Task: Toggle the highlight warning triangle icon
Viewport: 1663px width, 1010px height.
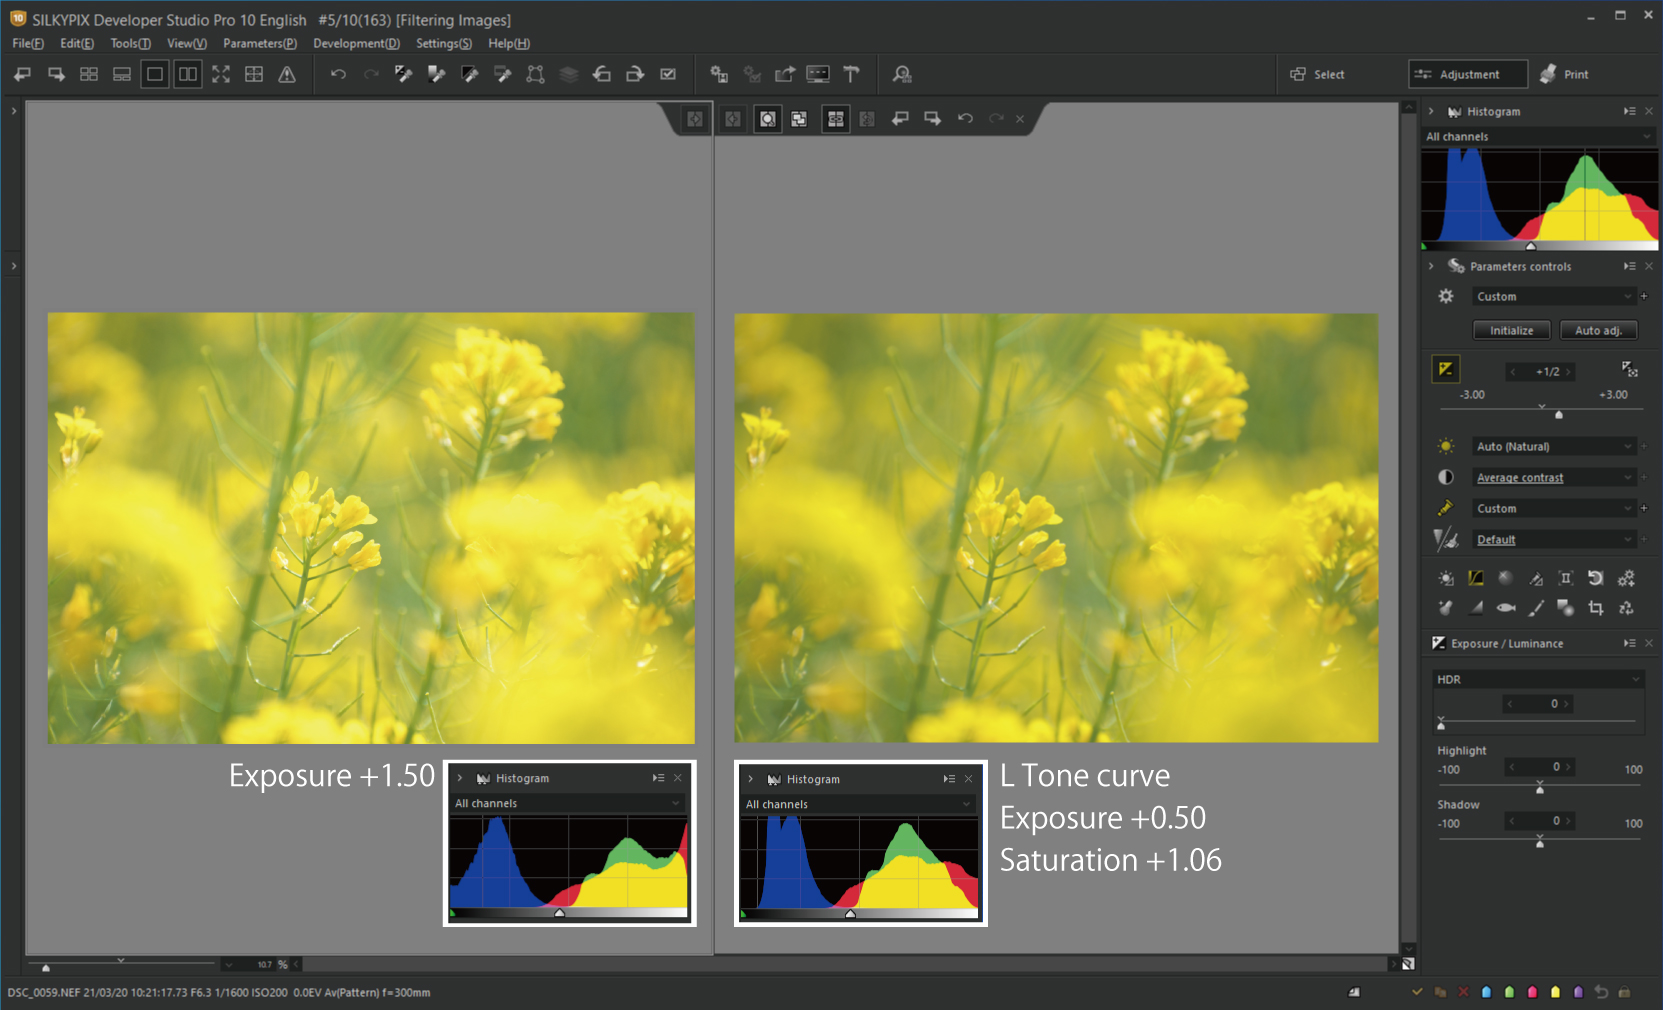Action: click(287, 74)
